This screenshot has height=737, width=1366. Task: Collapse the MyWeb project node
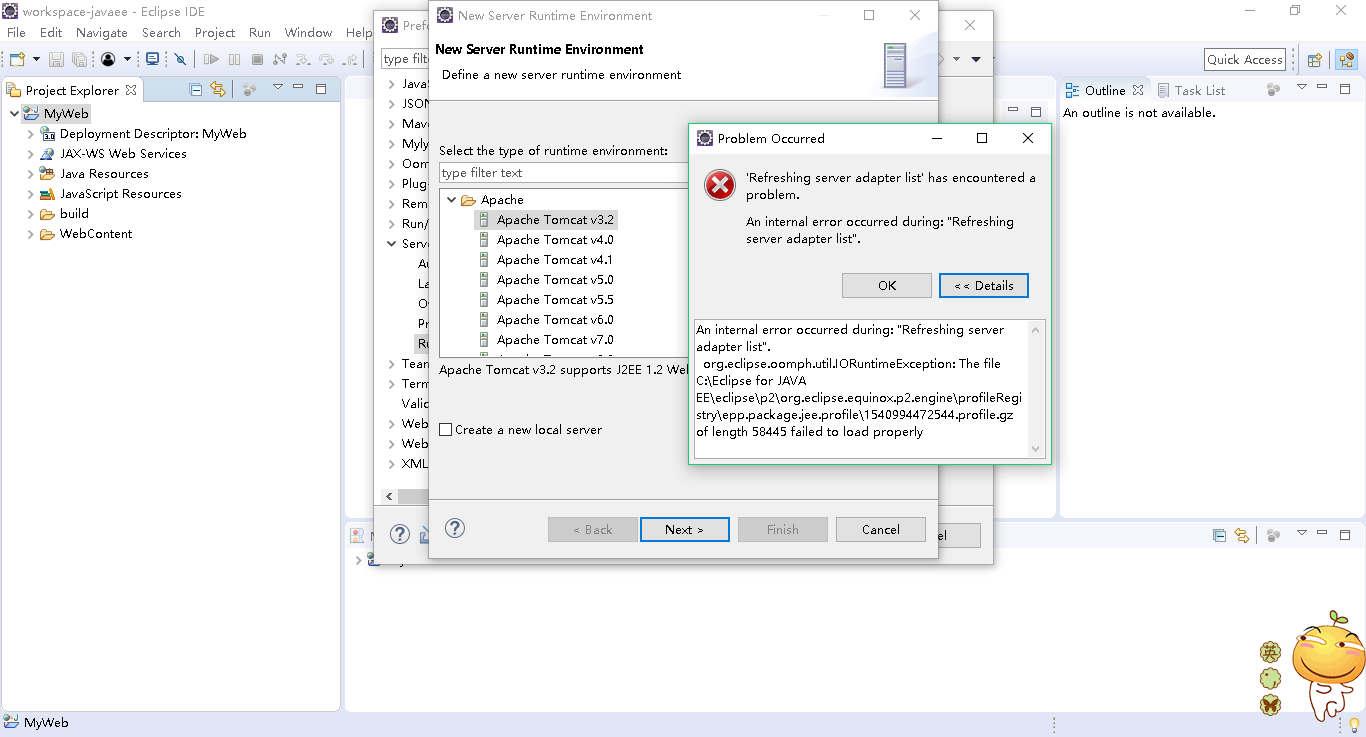[14, 113]
